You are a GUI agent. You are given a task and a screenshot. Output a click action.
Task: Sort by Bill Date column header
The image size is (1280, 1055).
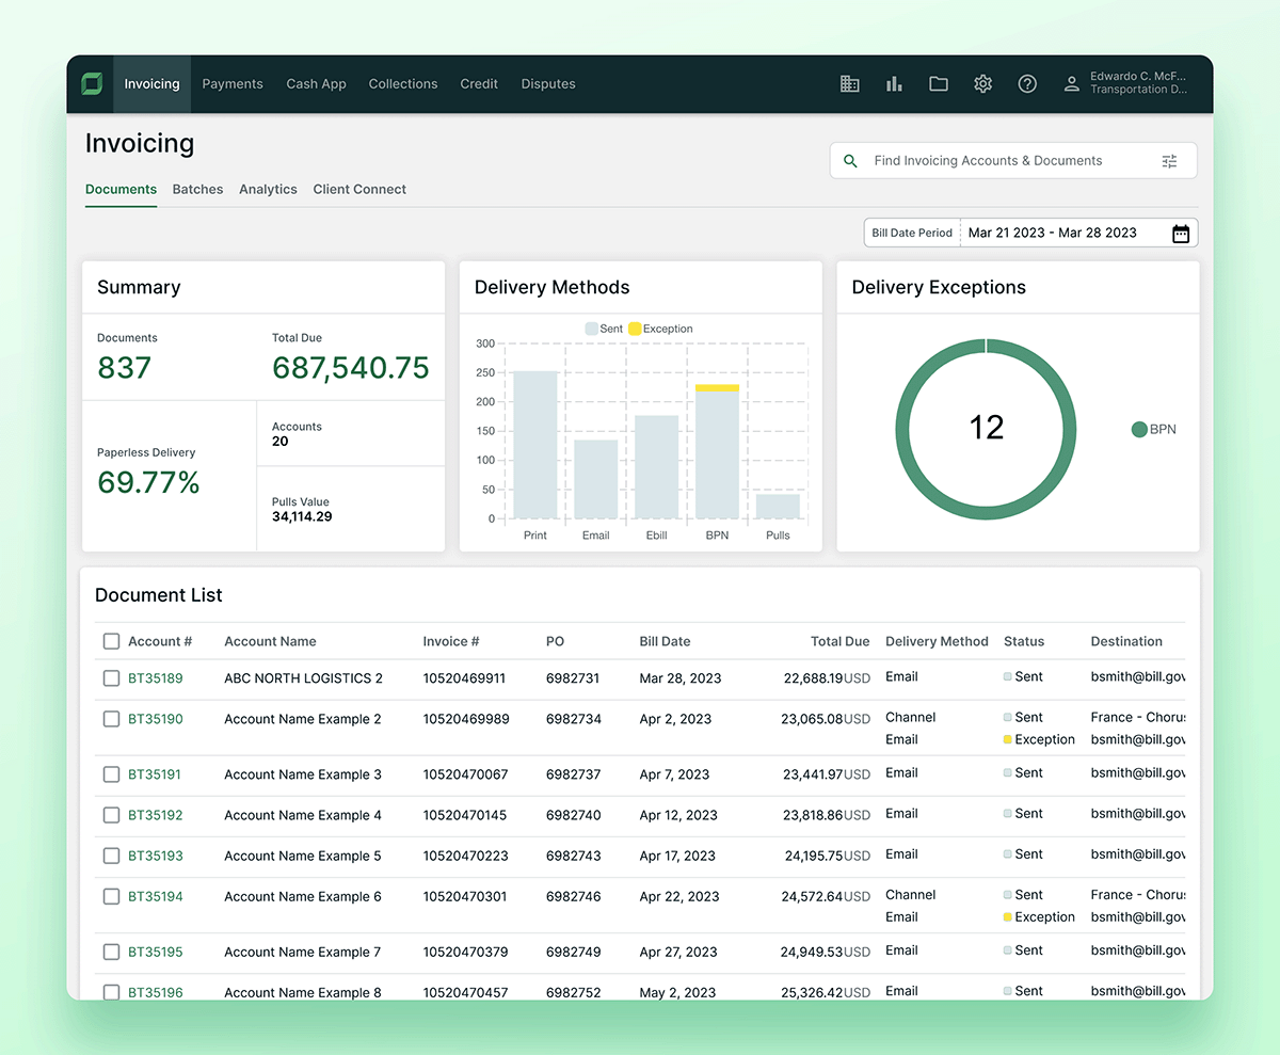[x=665, y=642]
